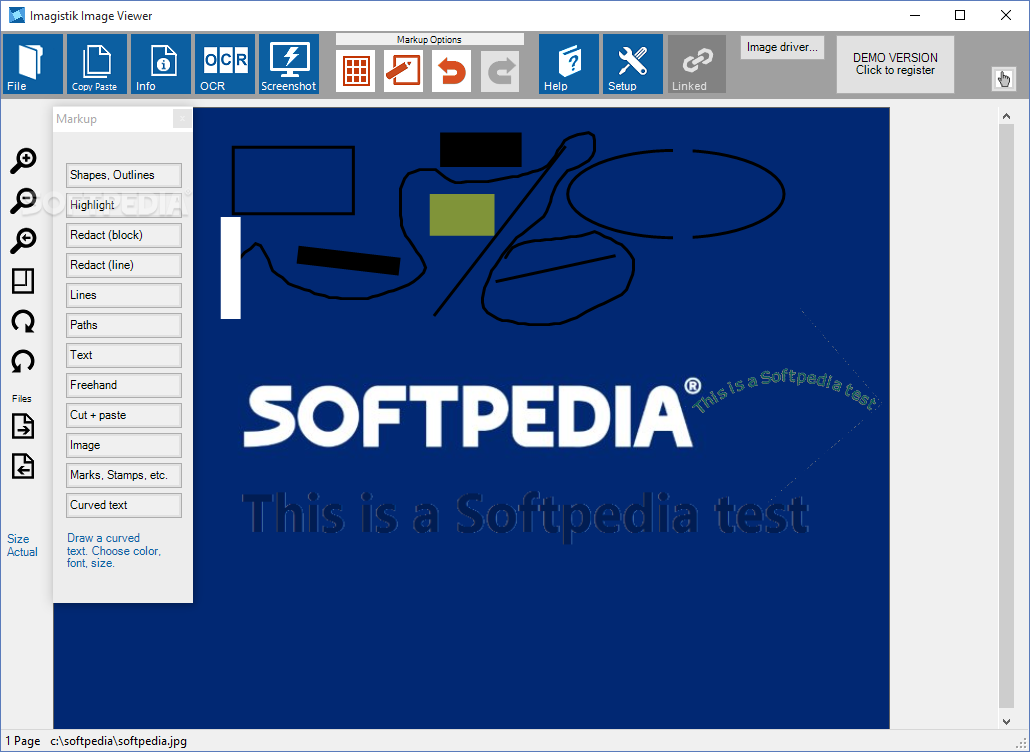Rotate image clockwise
Viewport: 1030px width, 752px height.
23,322
